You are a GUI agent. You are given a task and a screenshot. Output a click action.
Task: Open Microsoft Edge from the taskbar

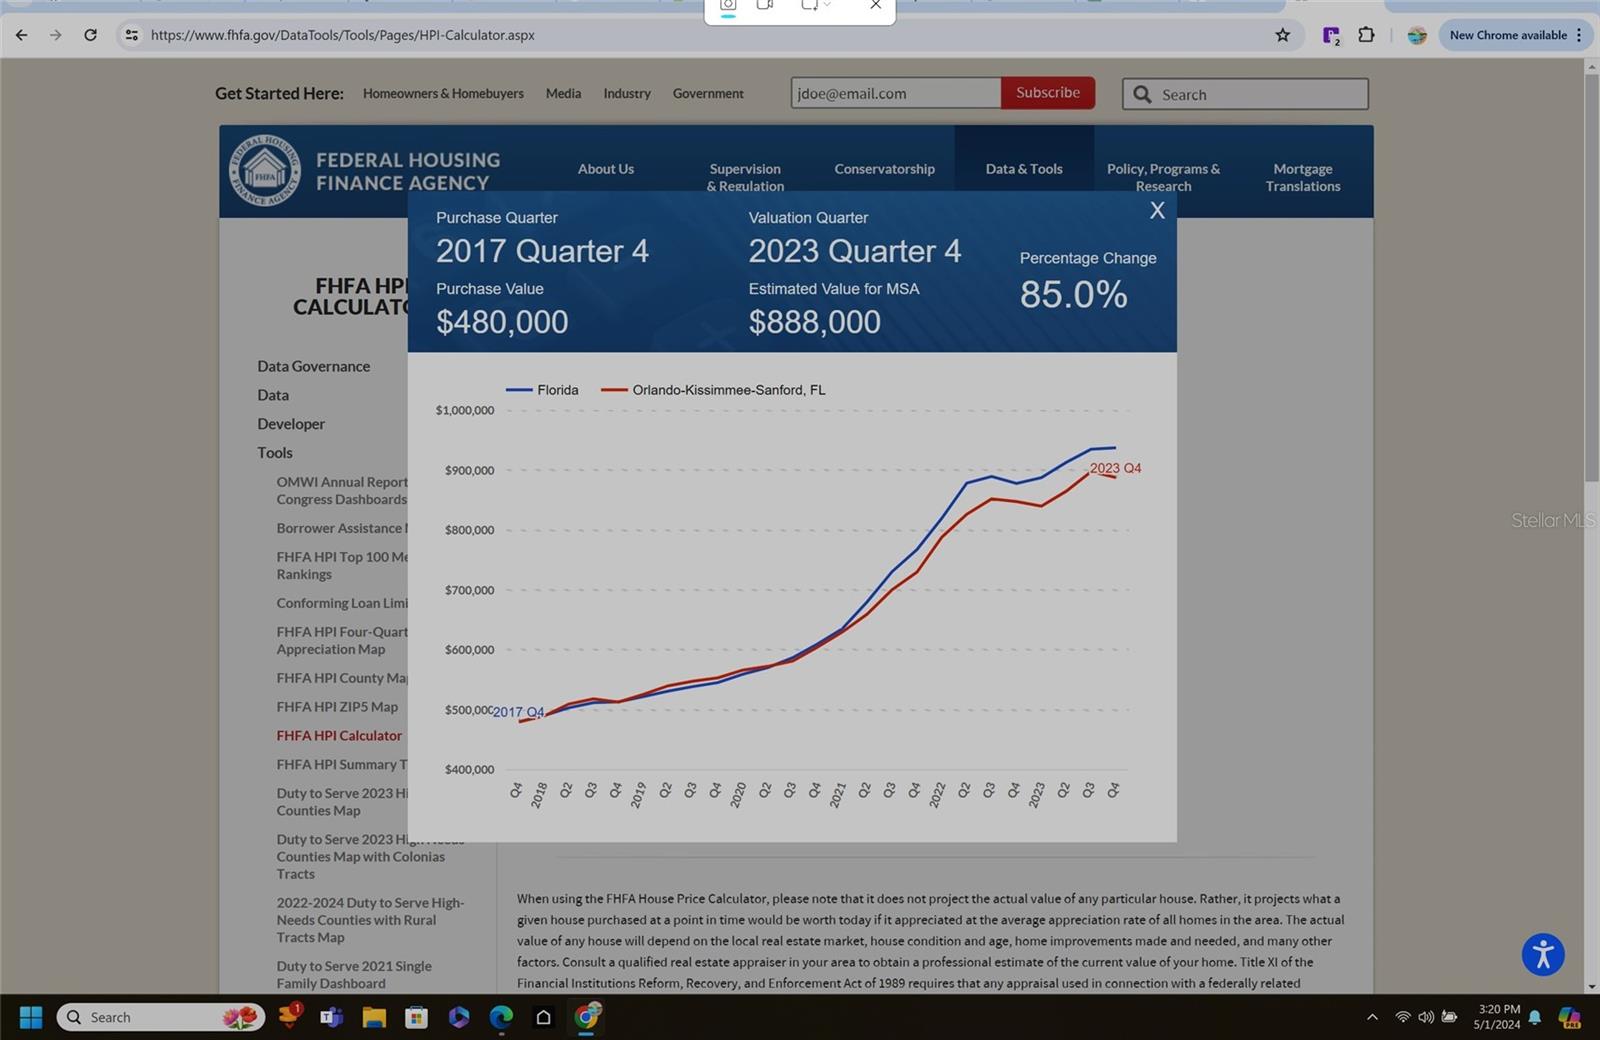pyautogui.click(x=501, y=1017)
